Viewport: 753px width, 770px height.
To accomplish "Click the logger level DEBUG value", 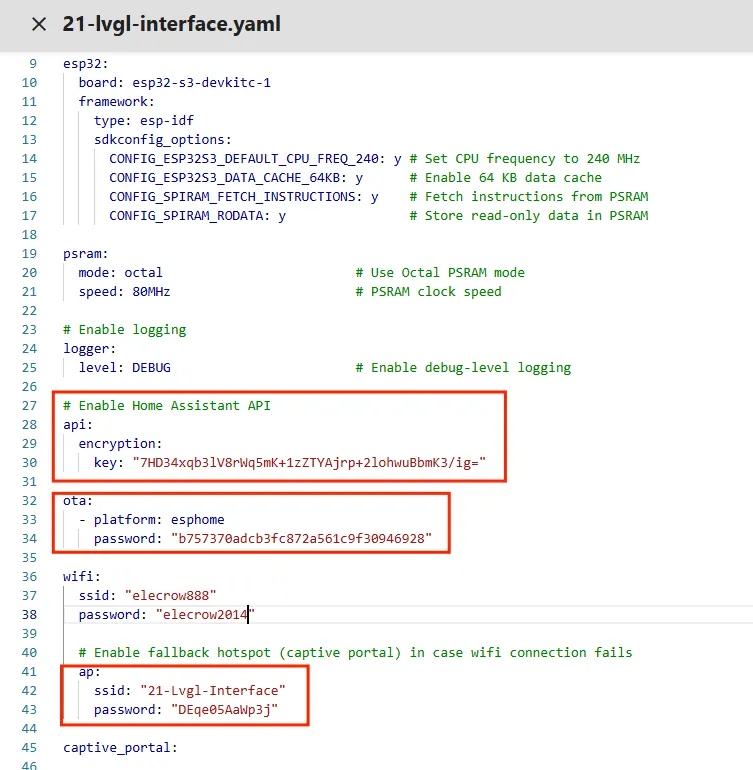I will coord(151,367).
